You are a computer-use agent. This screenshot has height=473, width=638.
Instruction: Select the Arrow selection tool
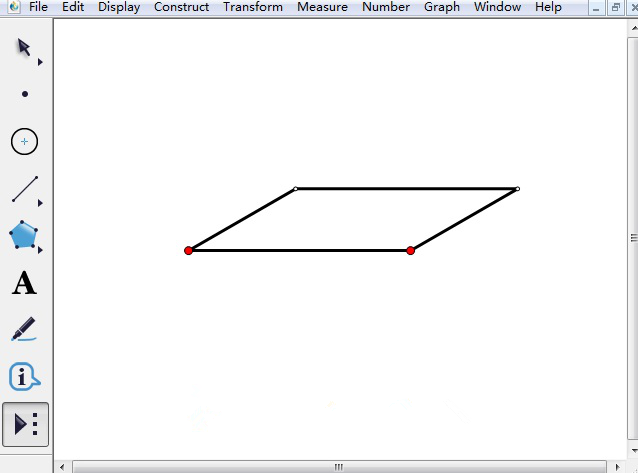[x=24, y=48]
